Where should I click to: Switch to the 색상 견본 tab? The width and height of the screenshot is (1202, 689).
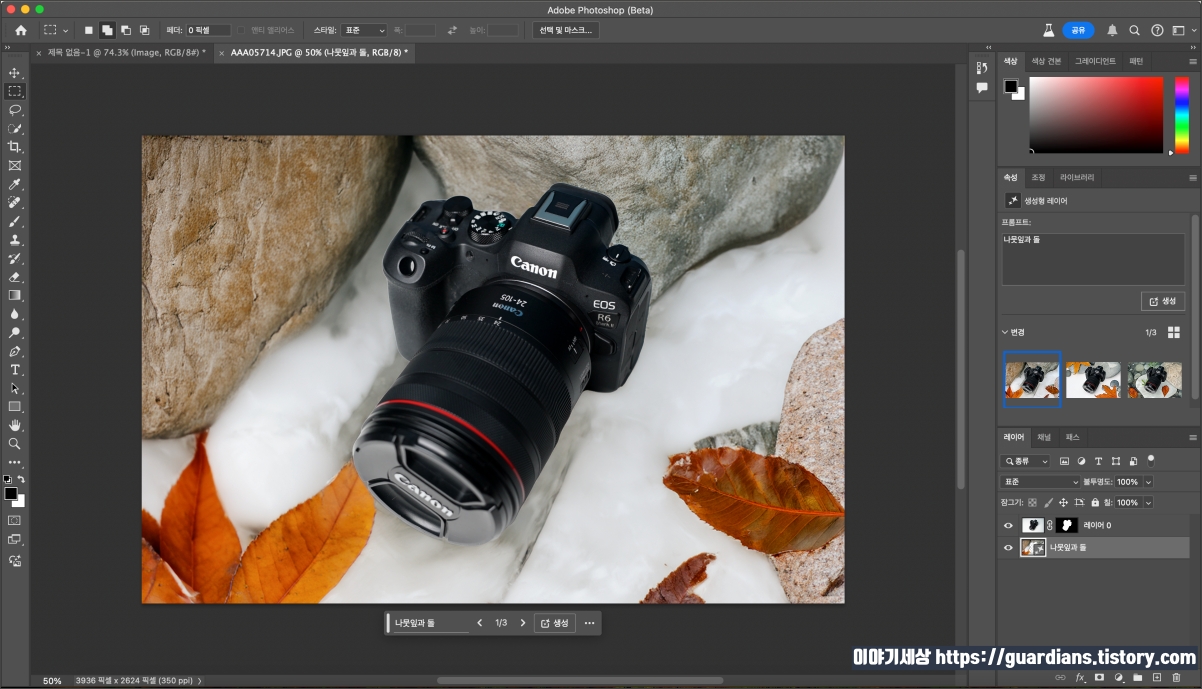[x=1047, y=61]
